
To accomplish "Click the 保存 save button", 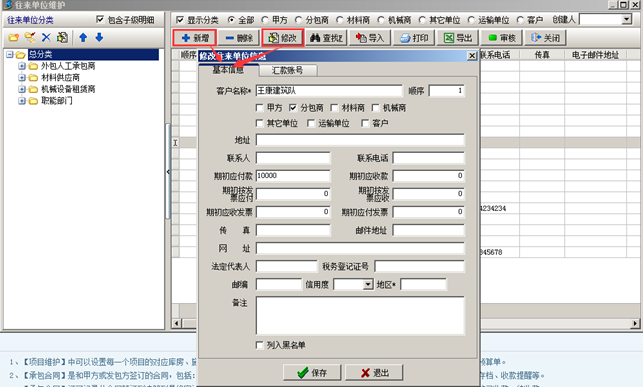I will point(312,373).
